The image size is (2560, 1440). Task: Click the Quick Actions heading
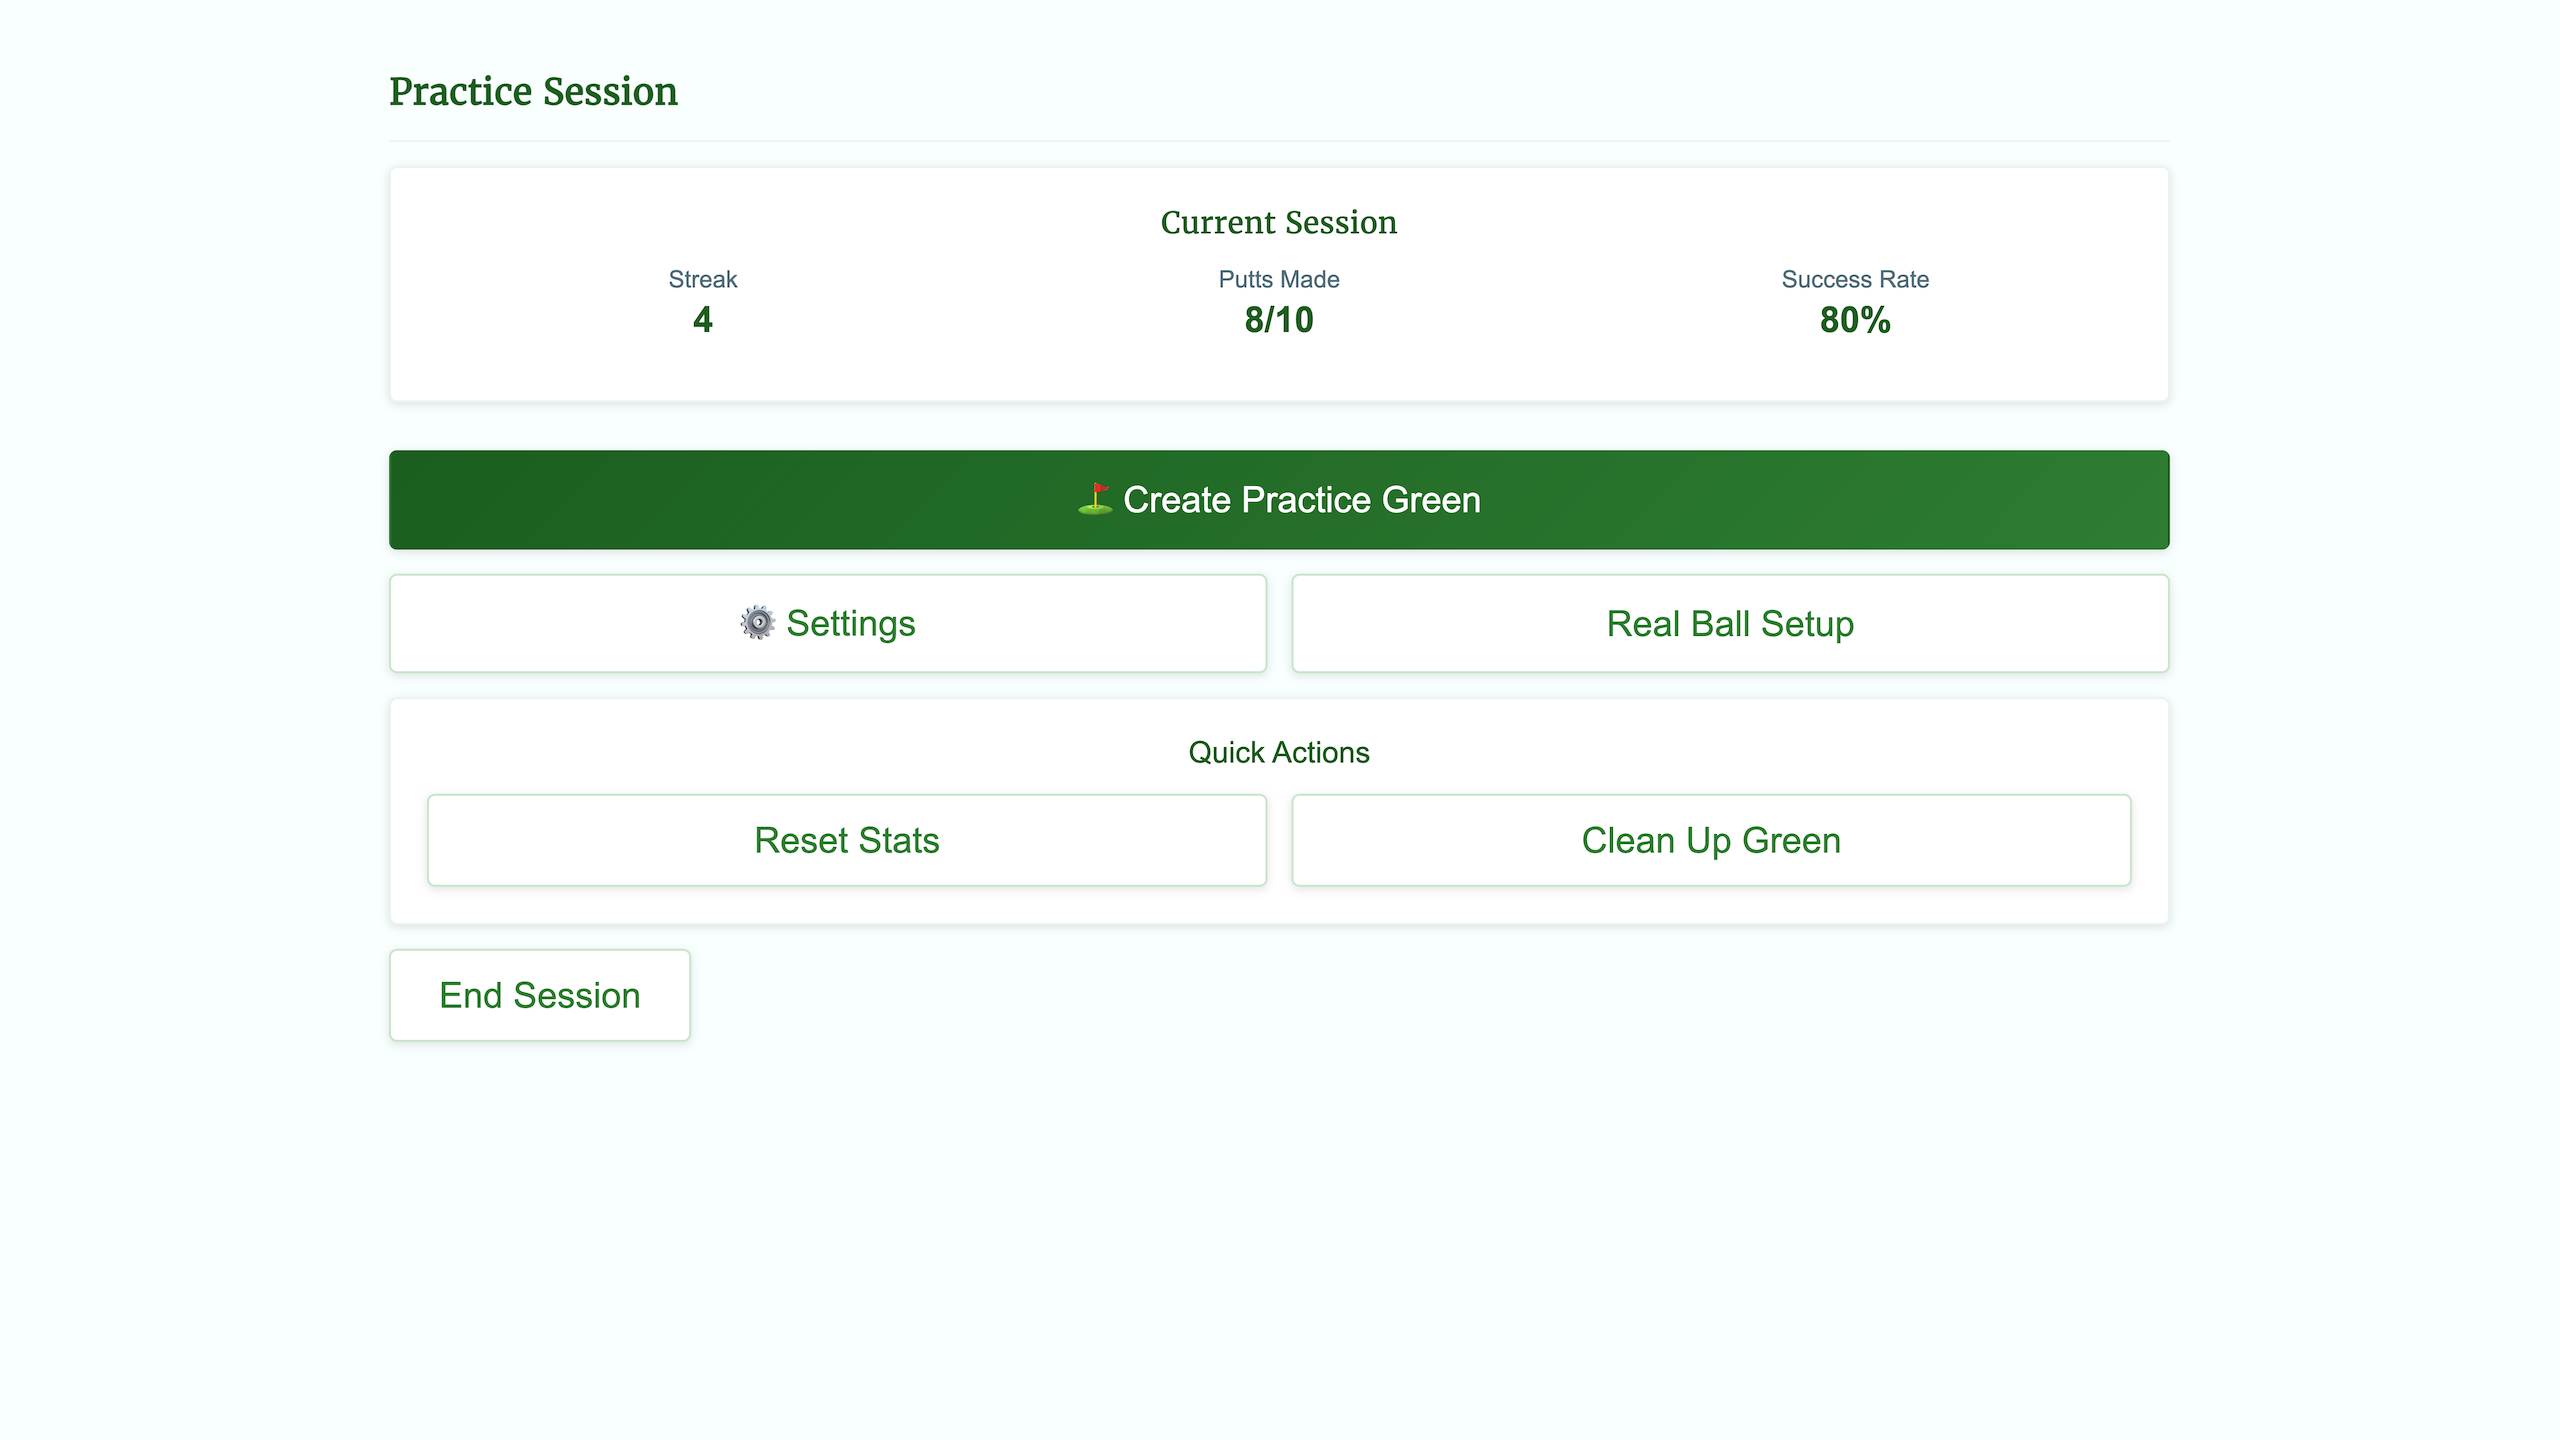[1278, 752]
